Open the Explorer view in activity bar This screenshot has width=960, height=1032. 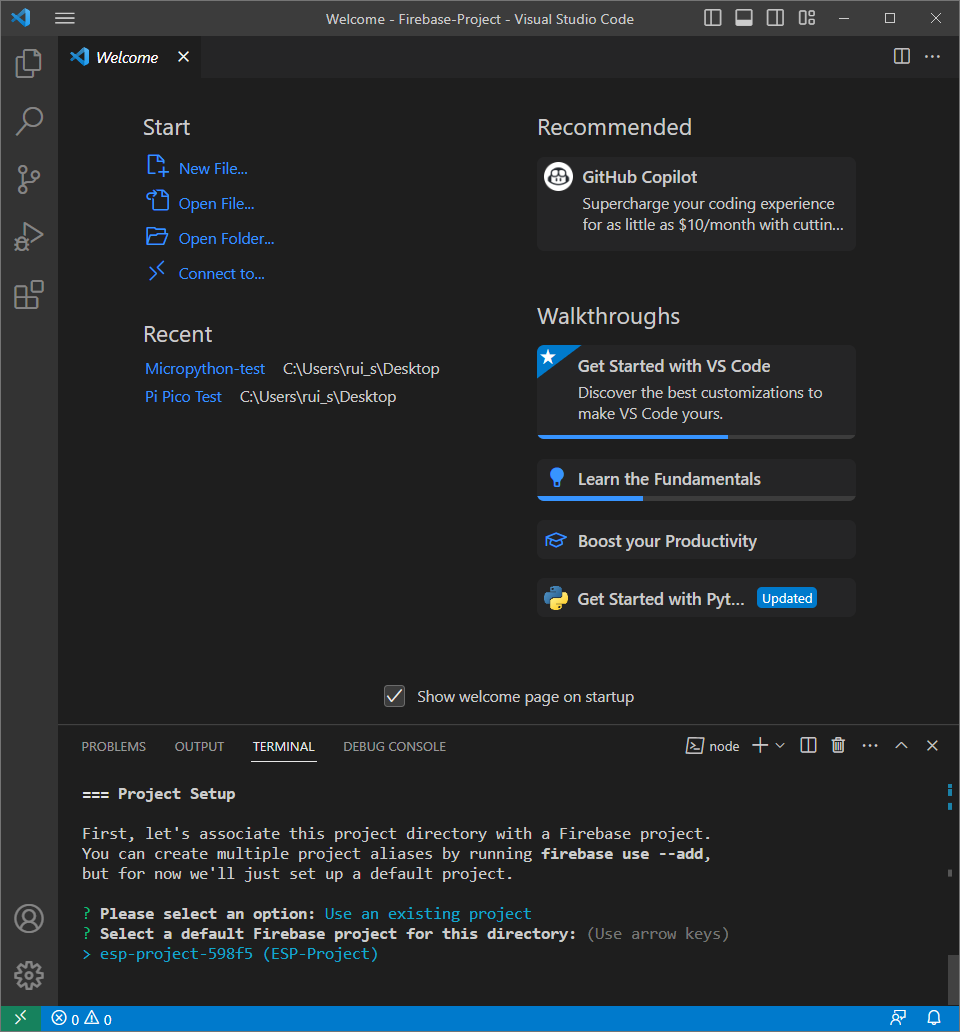pyautogui.click(x=28, y=63)
